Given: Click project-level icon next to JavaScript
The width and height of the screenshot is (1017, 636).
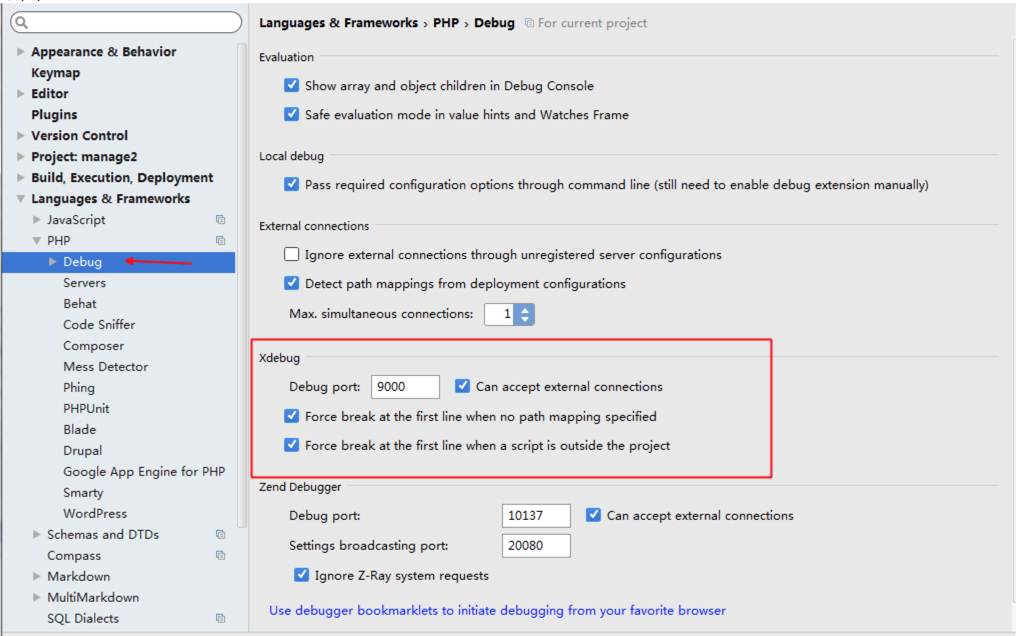Looking at the screenshot, I should coord(220,220).
